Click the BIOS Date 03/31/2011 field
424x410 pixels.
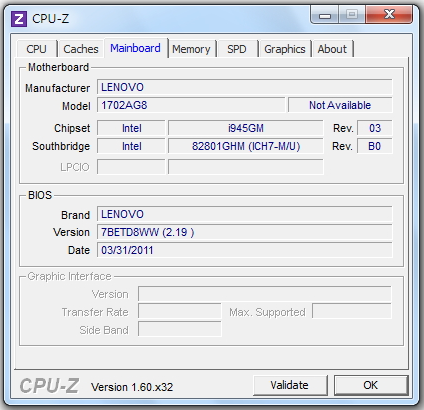coord(245,250)
